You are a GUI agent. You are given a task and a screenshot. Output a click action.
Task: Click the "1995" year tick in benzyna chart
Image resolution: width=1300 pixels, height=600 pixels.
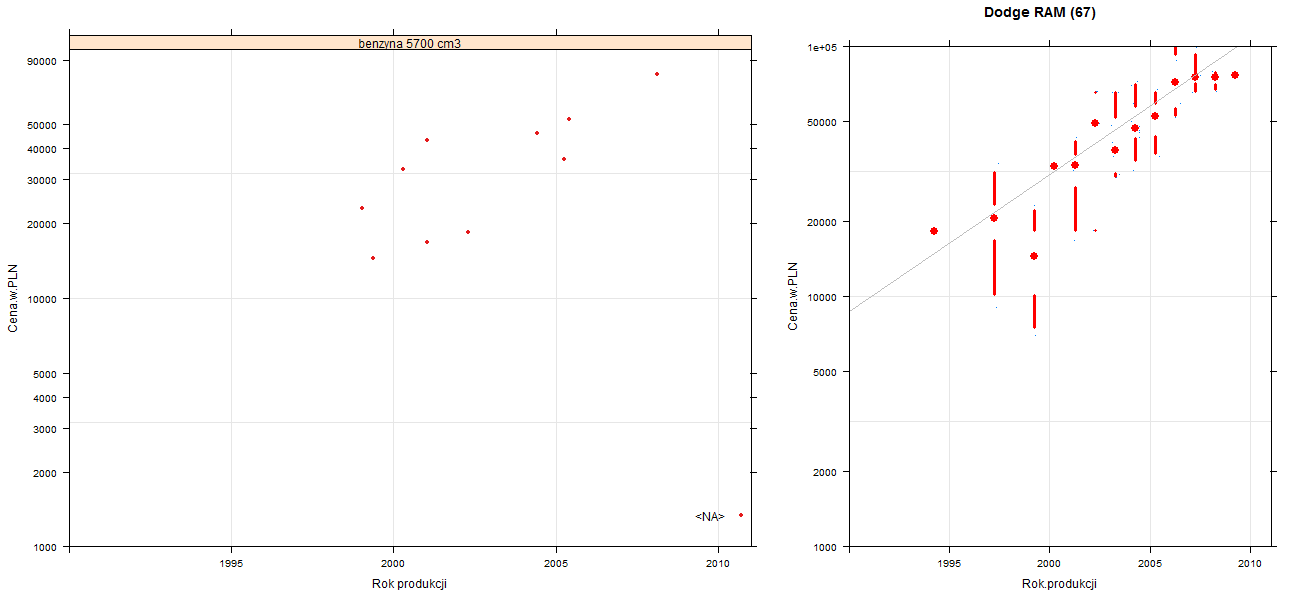(x=231, y=564)
